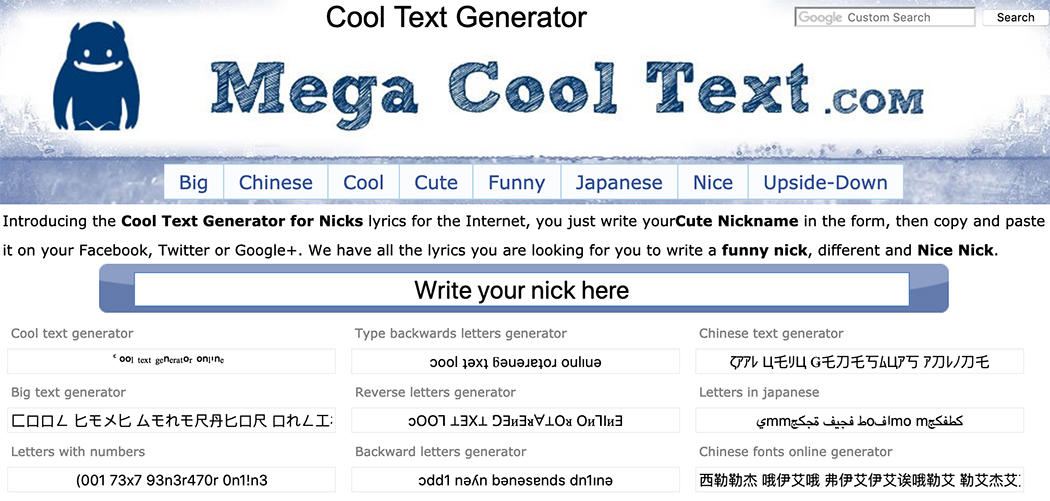Screen dimensions: 1050x501
Task: Switch to the Japanese tab
Action: 619,183
